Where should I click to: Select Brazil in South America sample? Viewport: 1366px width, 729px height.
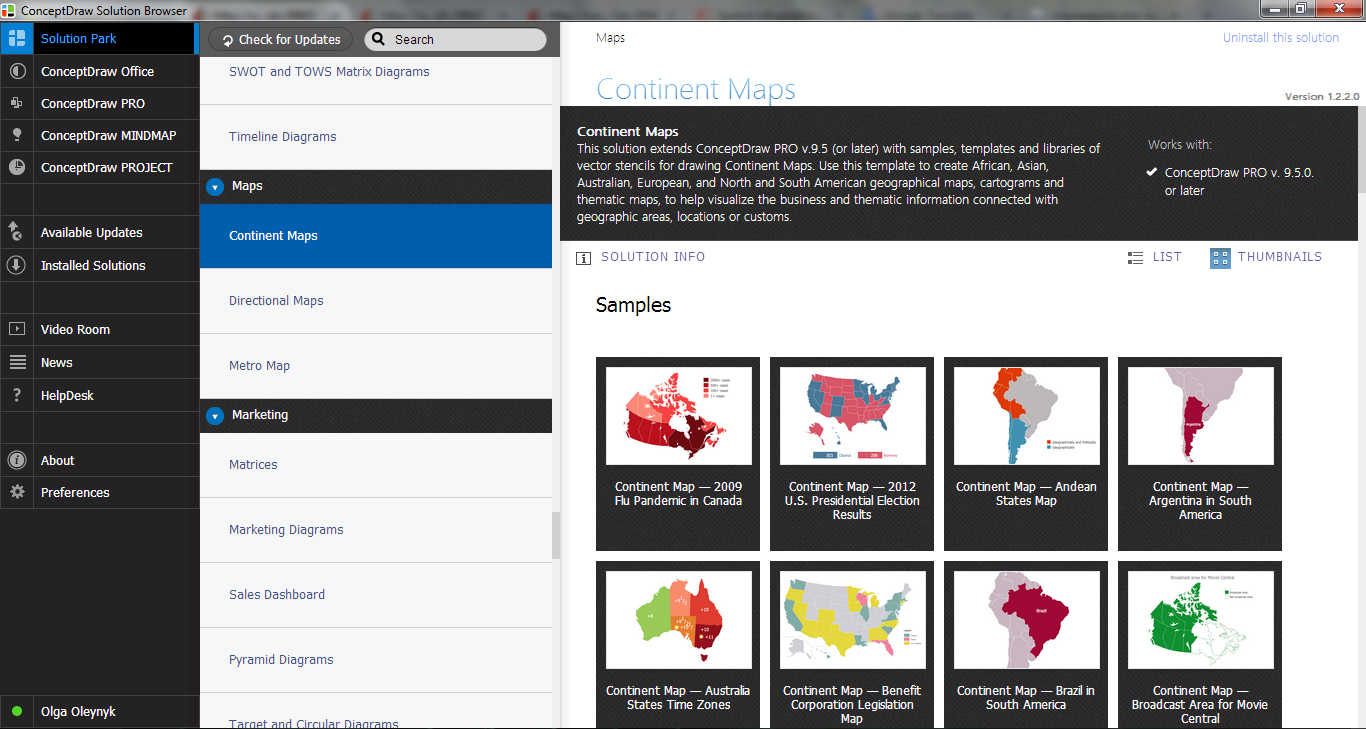coord(1026,645)
